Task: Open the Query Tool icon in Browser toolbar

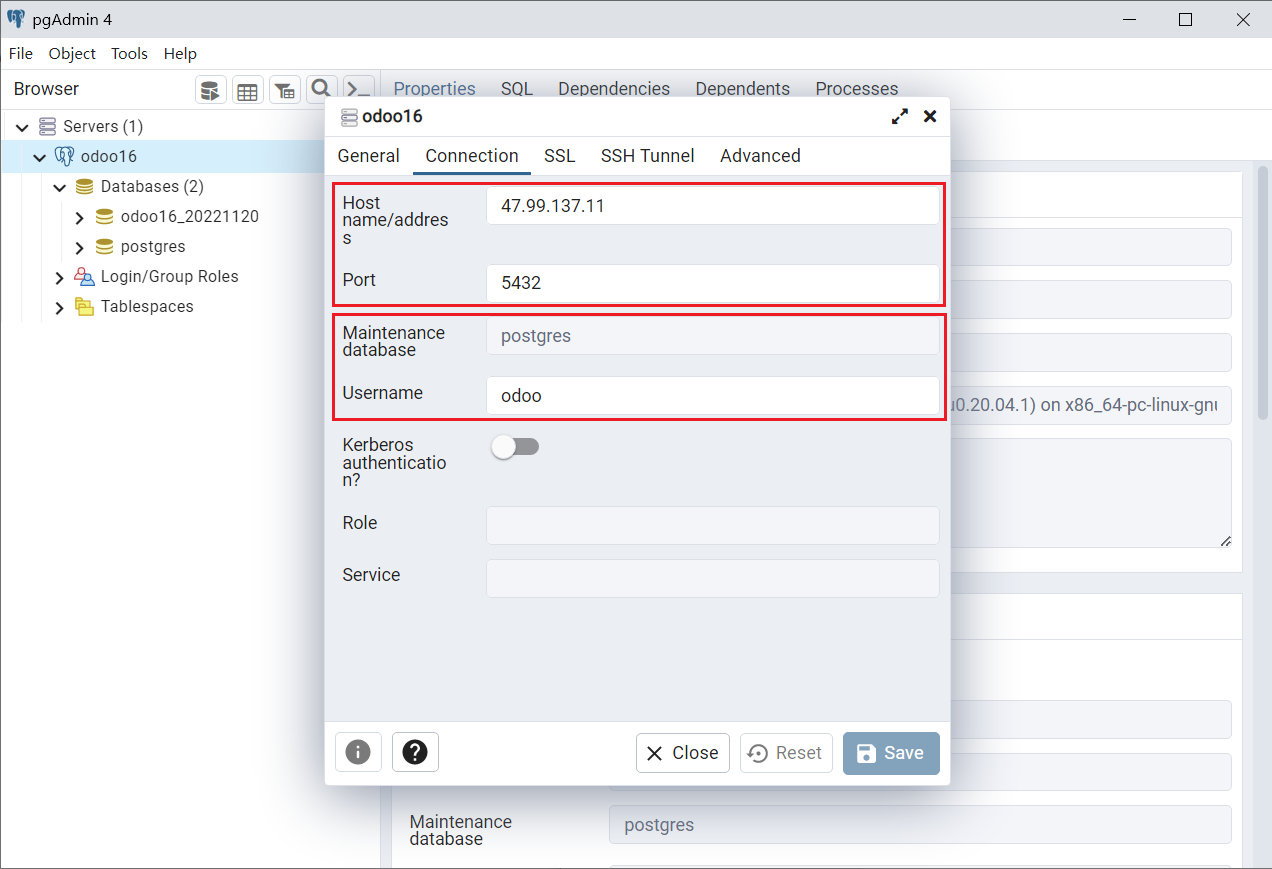Action: click(x=211, y=91)
